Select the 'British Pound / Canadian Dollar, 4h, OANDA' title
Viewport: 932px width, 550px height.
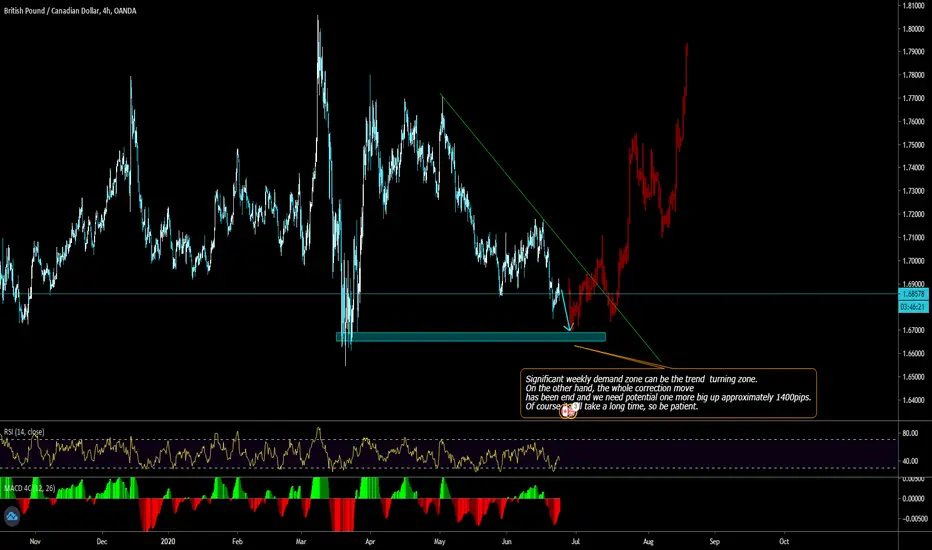(x=70, y=11)
